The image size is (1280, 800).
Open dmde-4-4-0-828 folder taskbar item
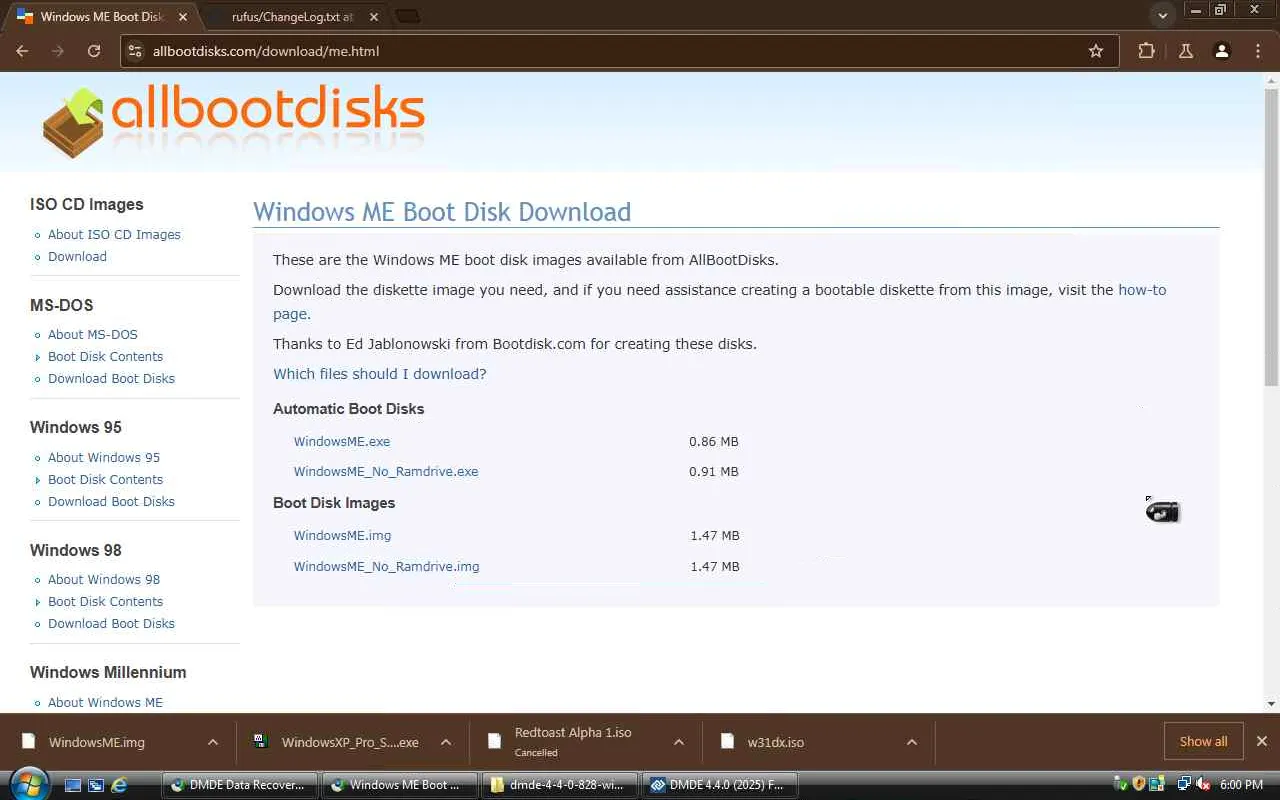[x=559, y=785]
